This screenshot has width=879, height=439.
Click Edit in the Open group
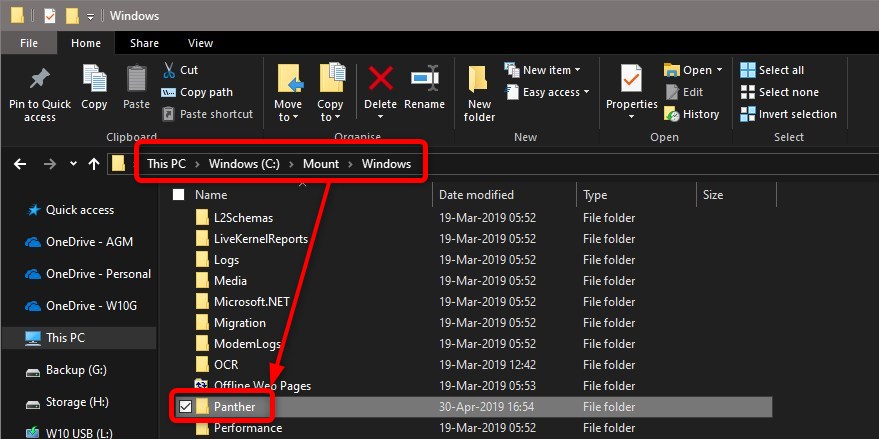684,92
